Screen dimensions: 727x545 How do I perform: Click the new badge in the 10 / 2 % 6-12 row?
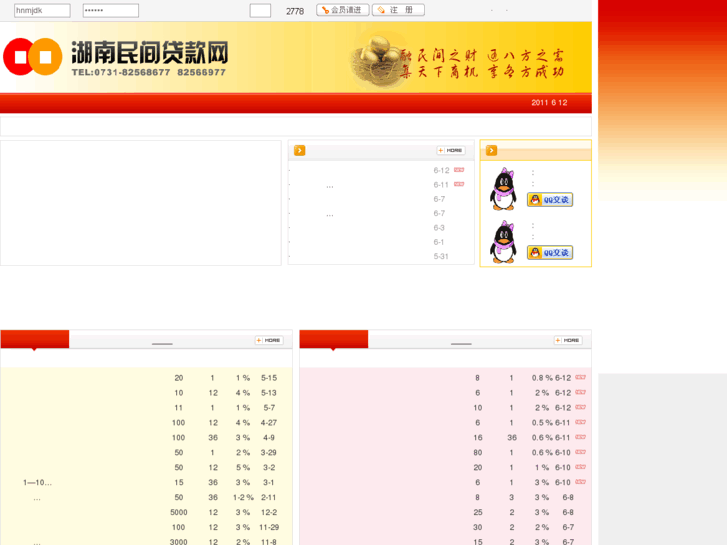click(x=580, y=407)
